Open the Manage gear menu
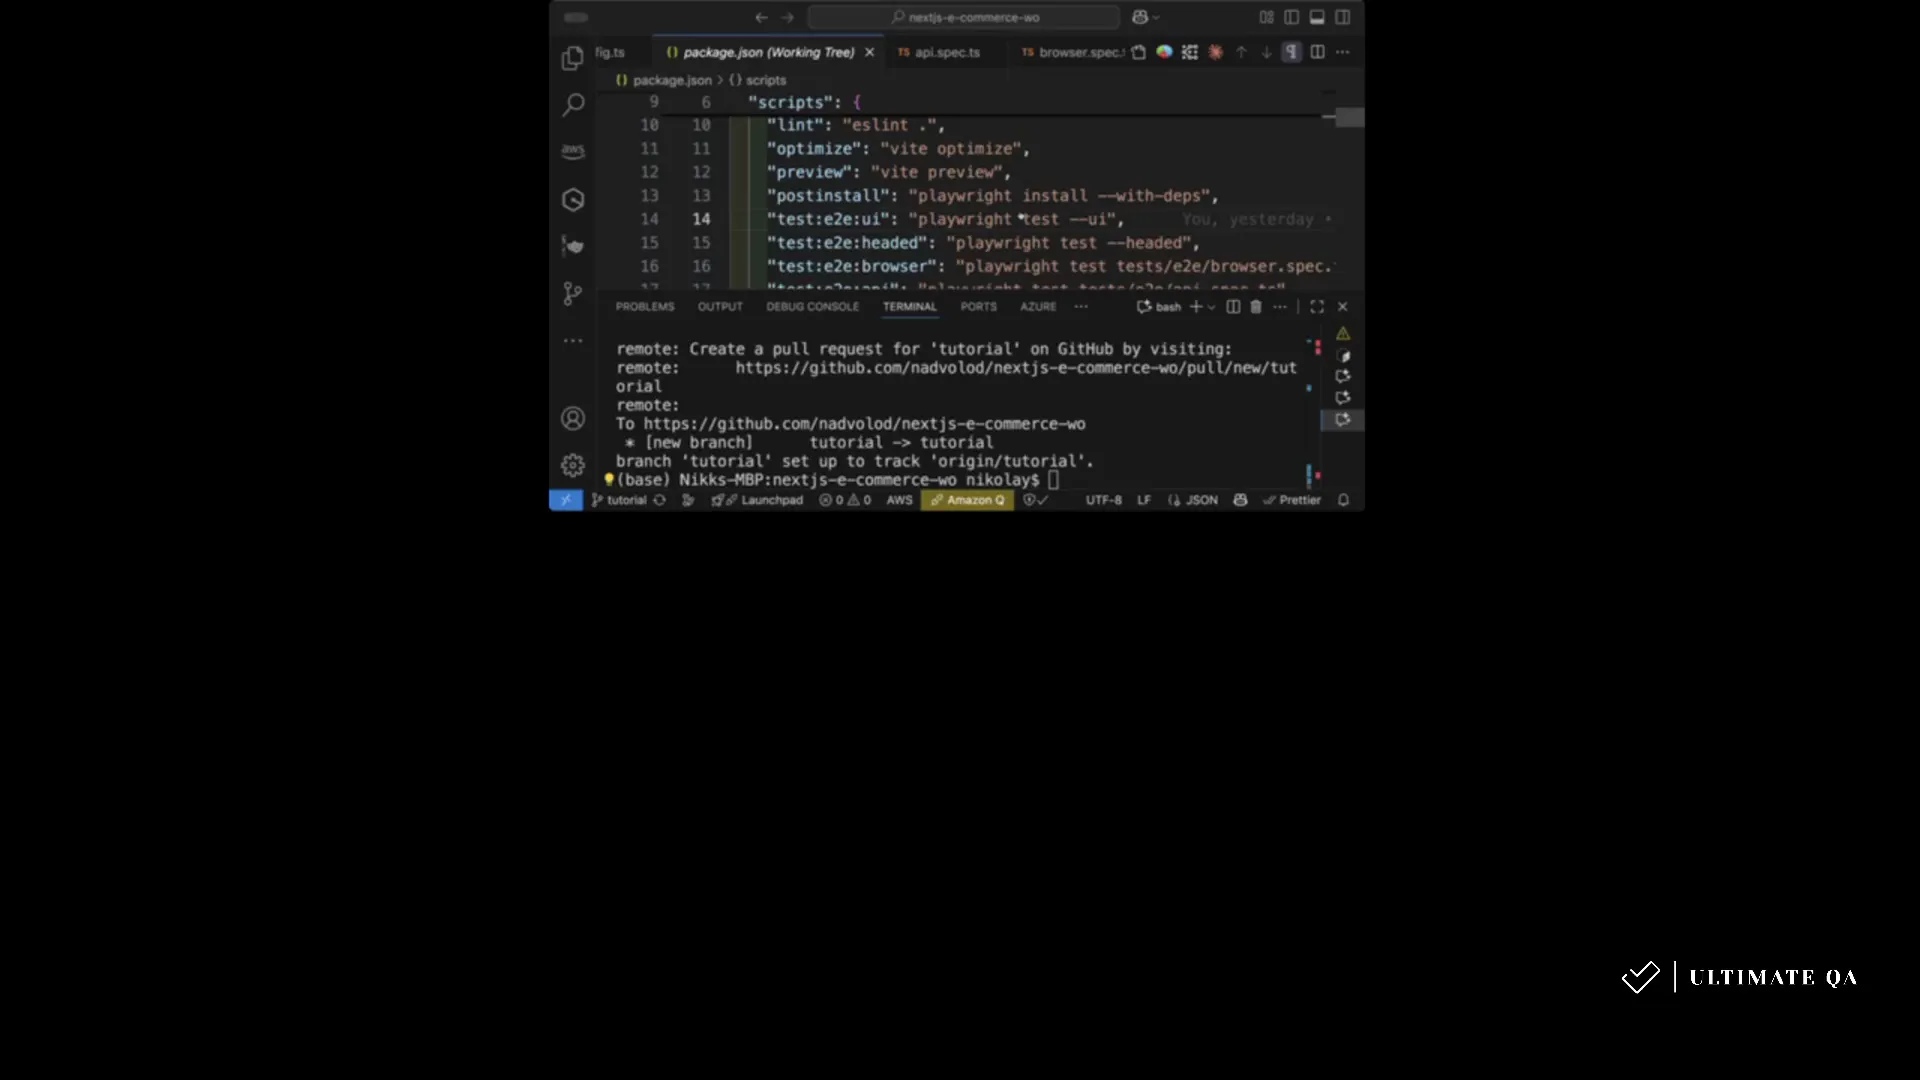The image size is (1920, 1080). point(573,465)
